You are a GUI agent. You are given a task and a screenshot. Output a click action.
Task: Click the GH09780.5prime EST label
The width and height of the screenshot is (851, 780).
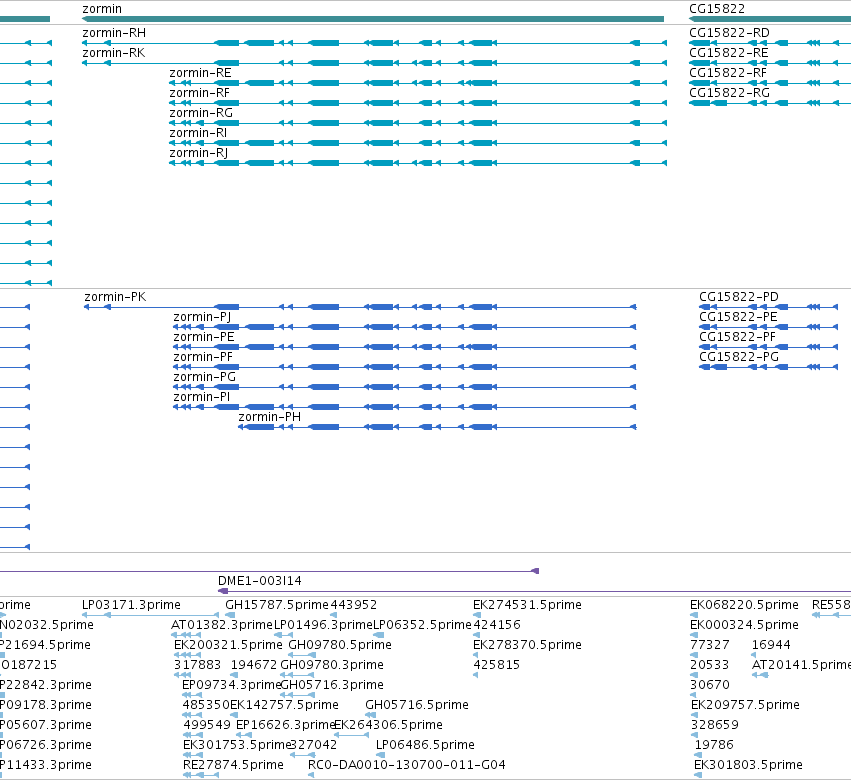340,645
